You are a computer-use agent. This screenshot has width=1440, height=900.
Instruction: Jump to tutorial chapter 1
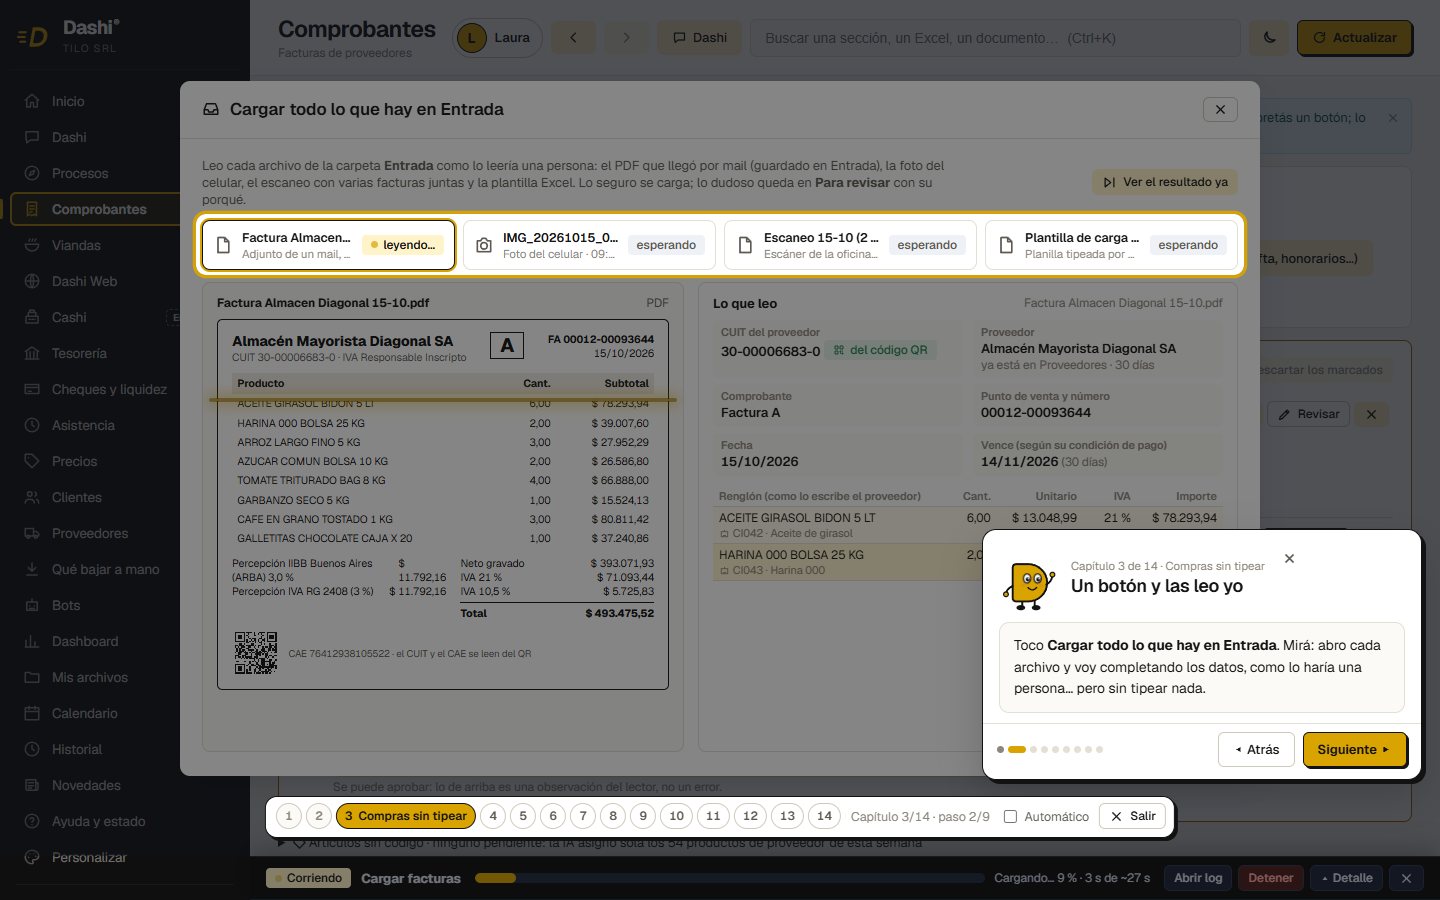click(289, 816)
